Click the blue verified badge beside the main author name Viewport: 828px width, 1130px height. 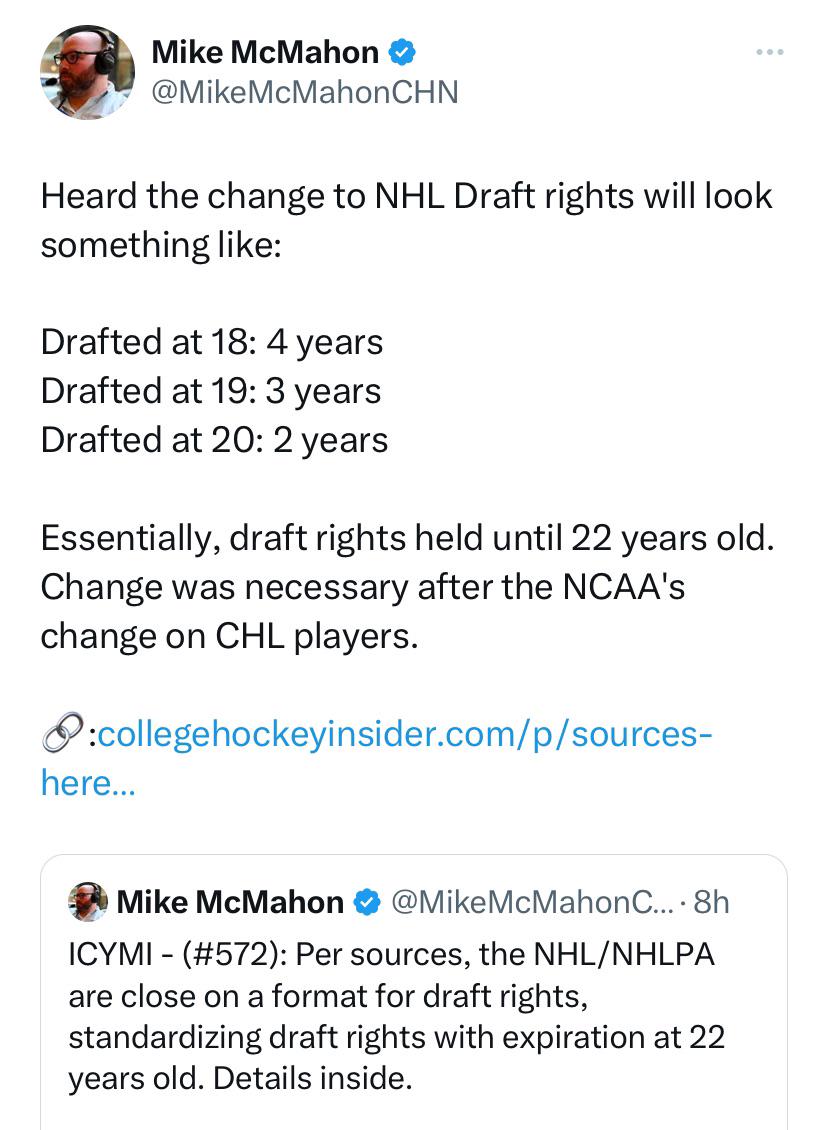402,53
